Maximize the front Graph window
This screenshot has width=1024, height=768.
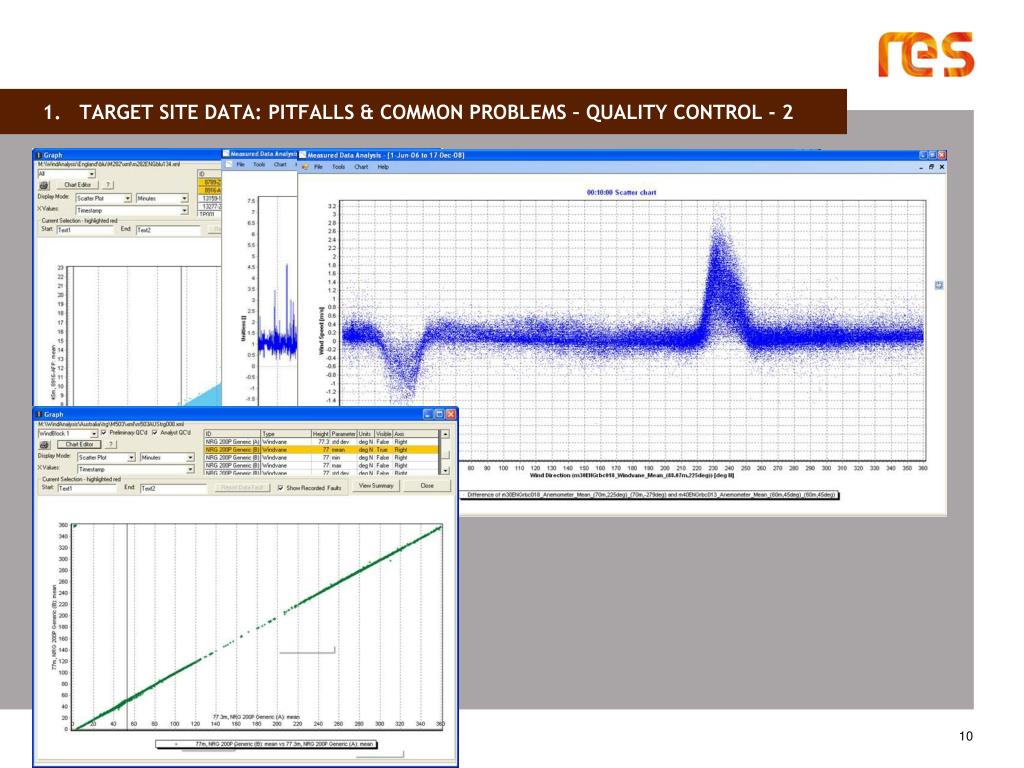coord(439,415)
